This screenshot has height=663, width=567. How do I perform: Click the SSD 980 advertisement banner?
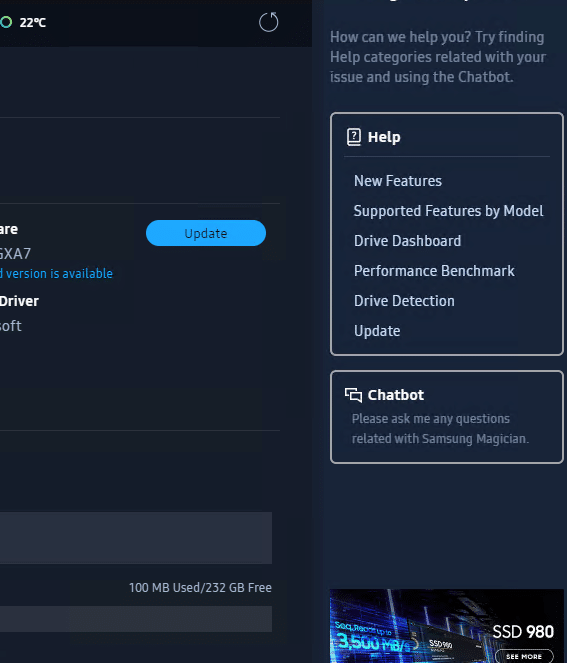tap(447, 626)
